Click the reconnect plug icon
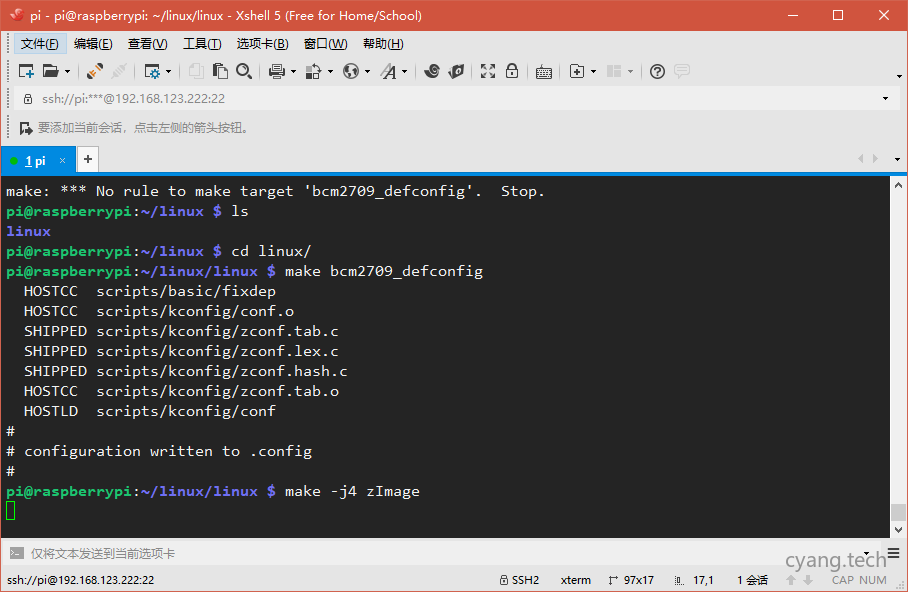Viewport: 908px width, 592px height. pyautogui.click(x=95, y=71)
